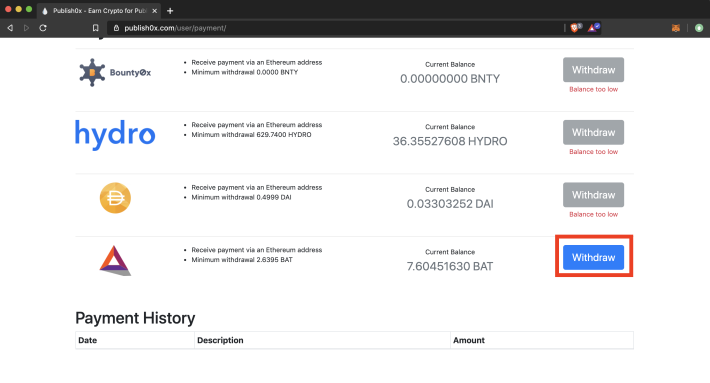This screenshot has height=383, width=710.
Task: Click 'Balance too low' under BNTY Withdraw
Action: click(593, 89)
